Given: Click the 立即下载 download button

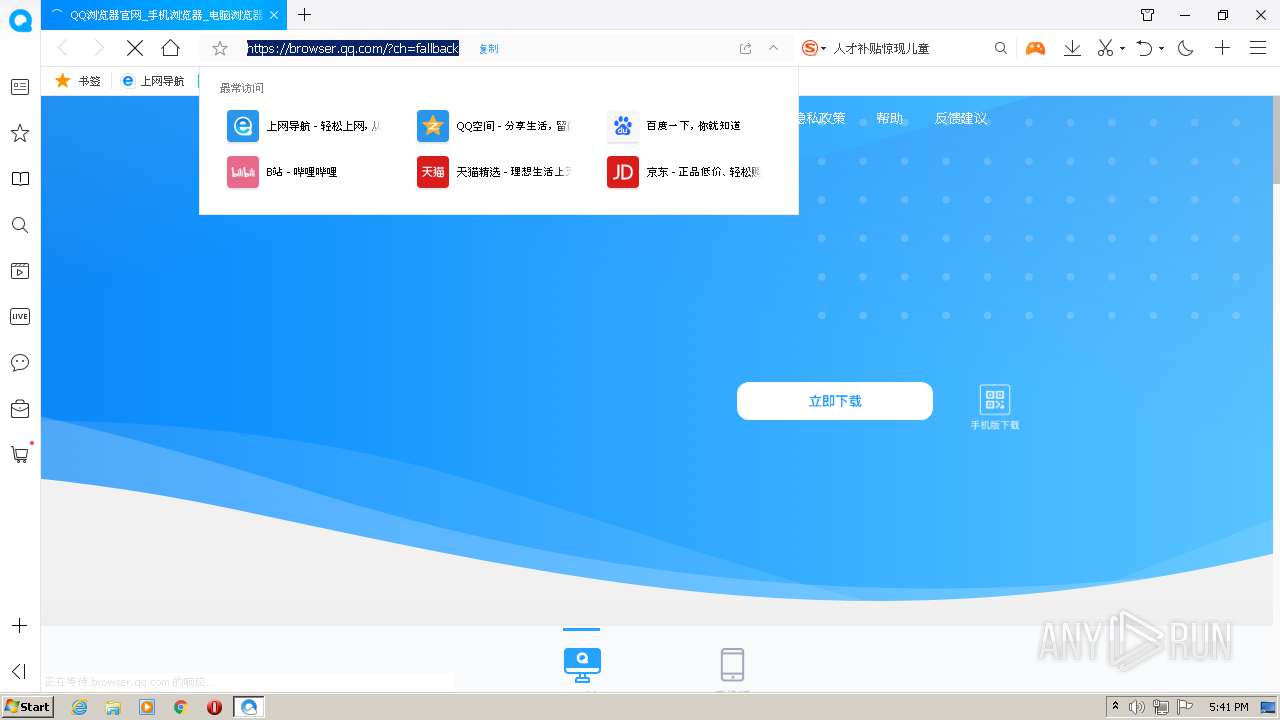Looking at the screenshot, I should click(x=835, y=401).
